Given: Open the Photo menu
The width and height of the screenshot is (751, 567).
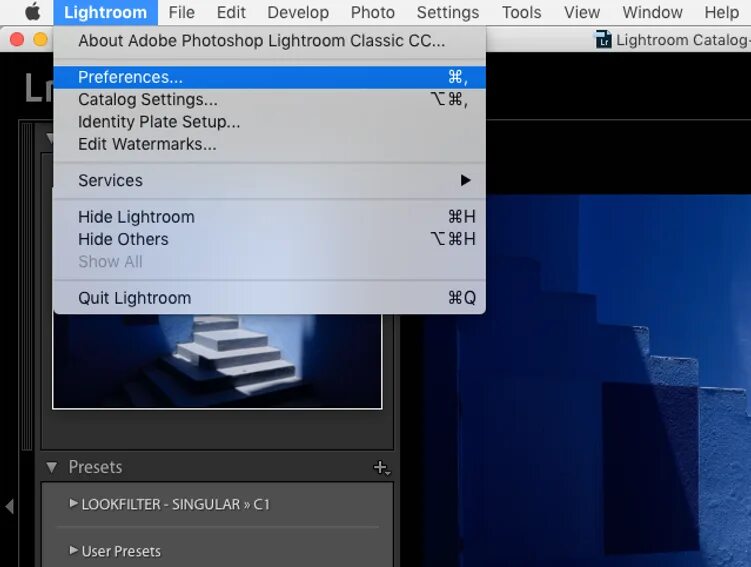Looking at the screenshot, I should (x=373, y=12).
